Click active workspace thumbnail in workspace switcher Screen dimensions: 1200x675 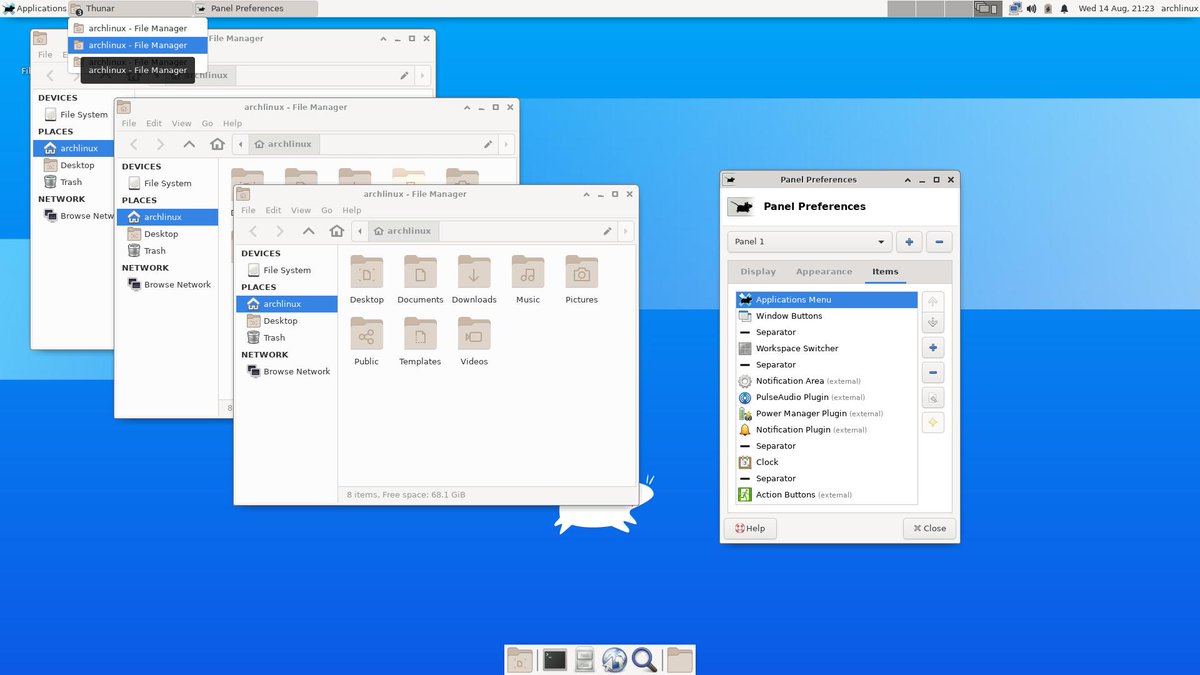pos(987,8)
